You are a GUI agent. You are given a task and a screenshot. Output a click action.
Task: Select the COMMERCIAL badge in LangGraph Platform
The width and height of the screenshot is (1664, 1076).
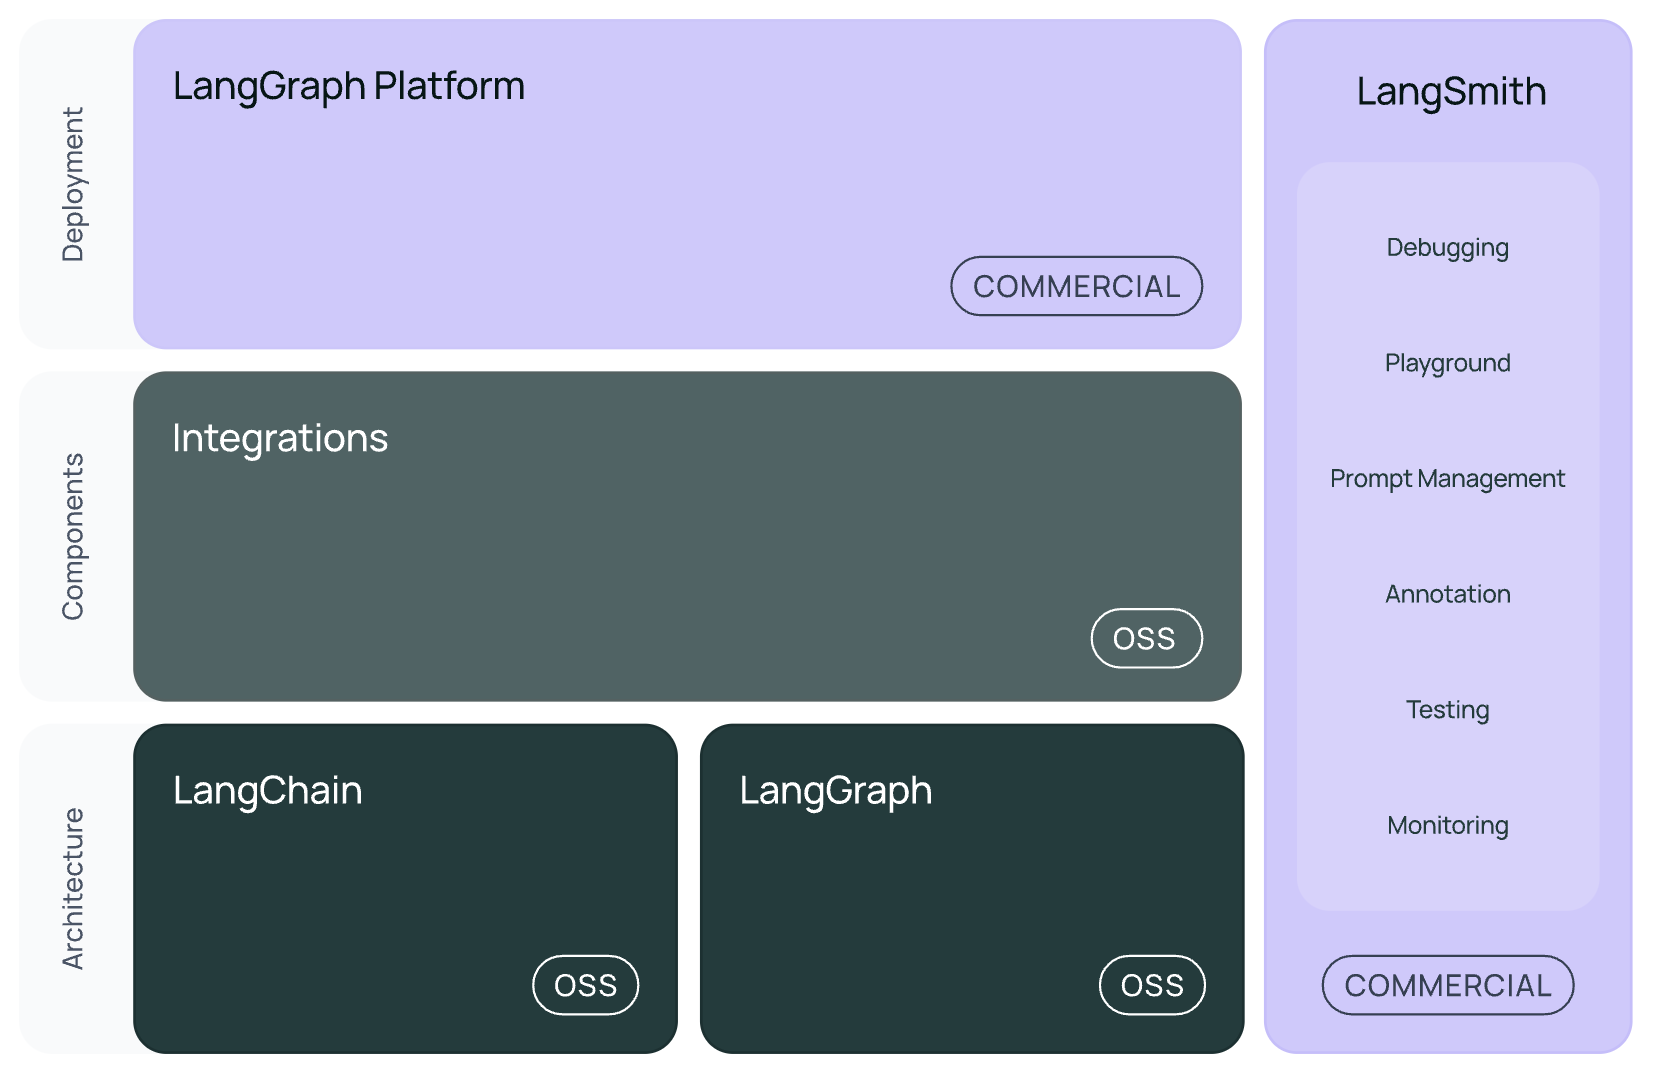[x=1076, y=286]
